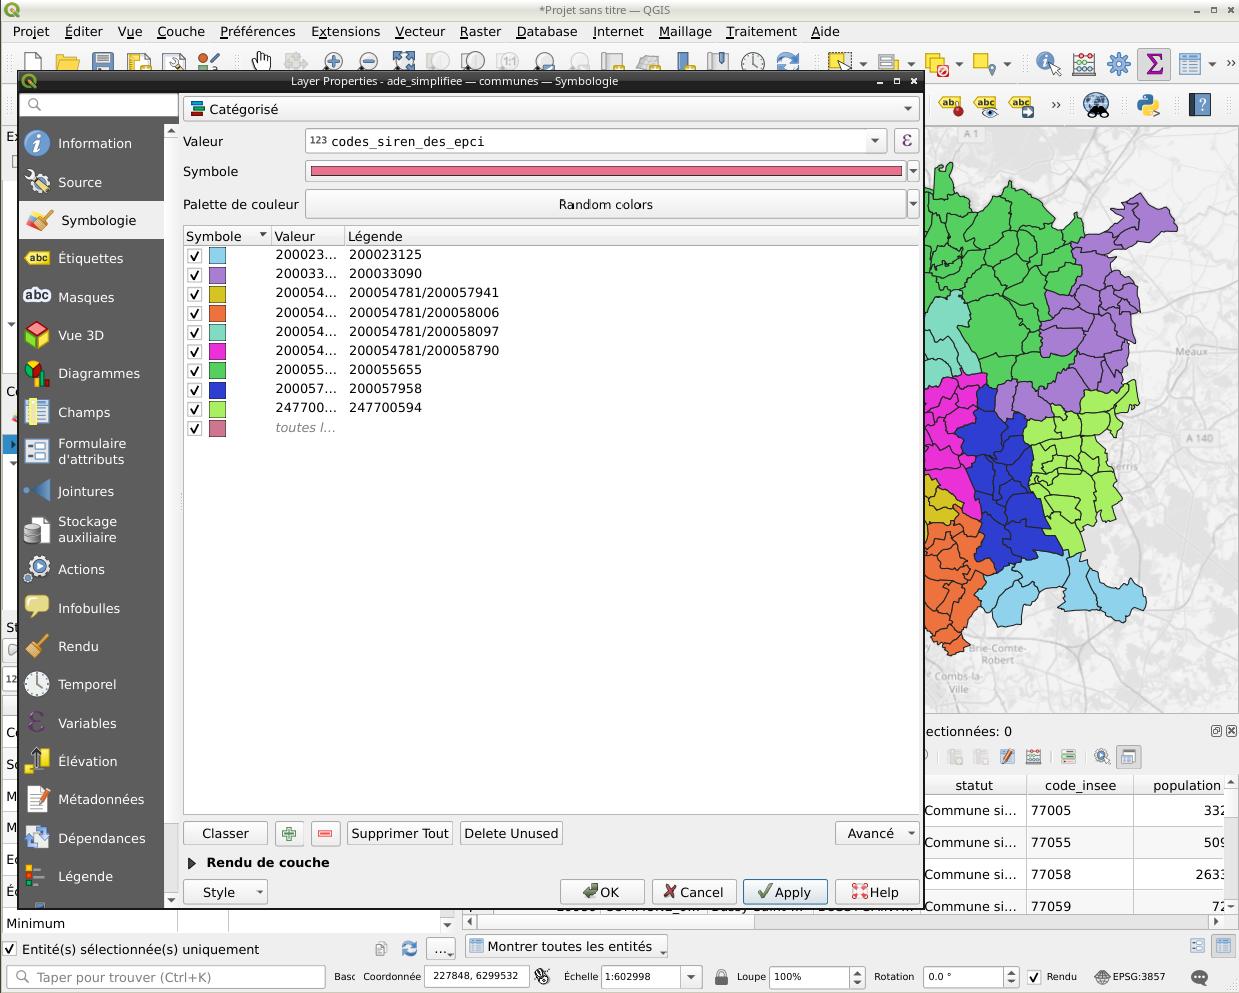Viewport: 1239px width, 993px height.
Task: Open the Étiquettes section in sidebar
Action: pos(90,258)
